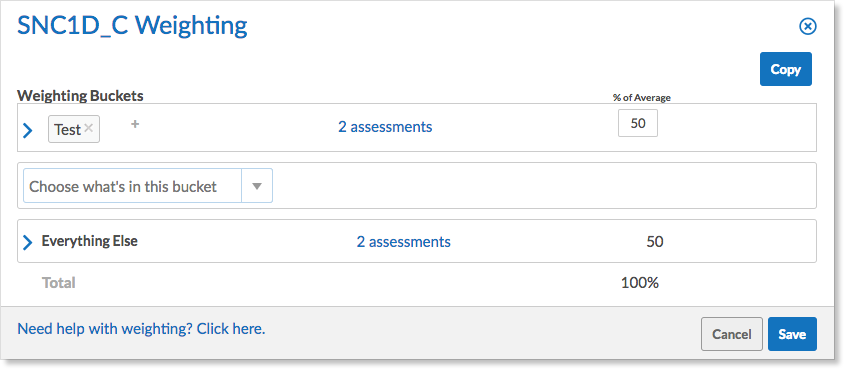This screenshot has width=845, height=370.
Task: Click the 100% total value
Action: (640, 283)
